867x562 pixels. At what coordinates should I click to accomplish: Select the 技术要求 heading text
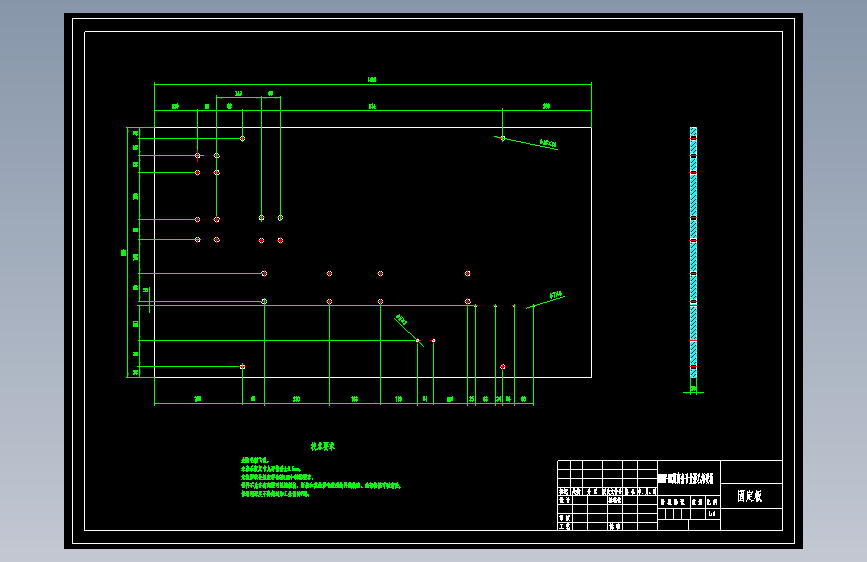pyautogui.click(x=322, y=446)
